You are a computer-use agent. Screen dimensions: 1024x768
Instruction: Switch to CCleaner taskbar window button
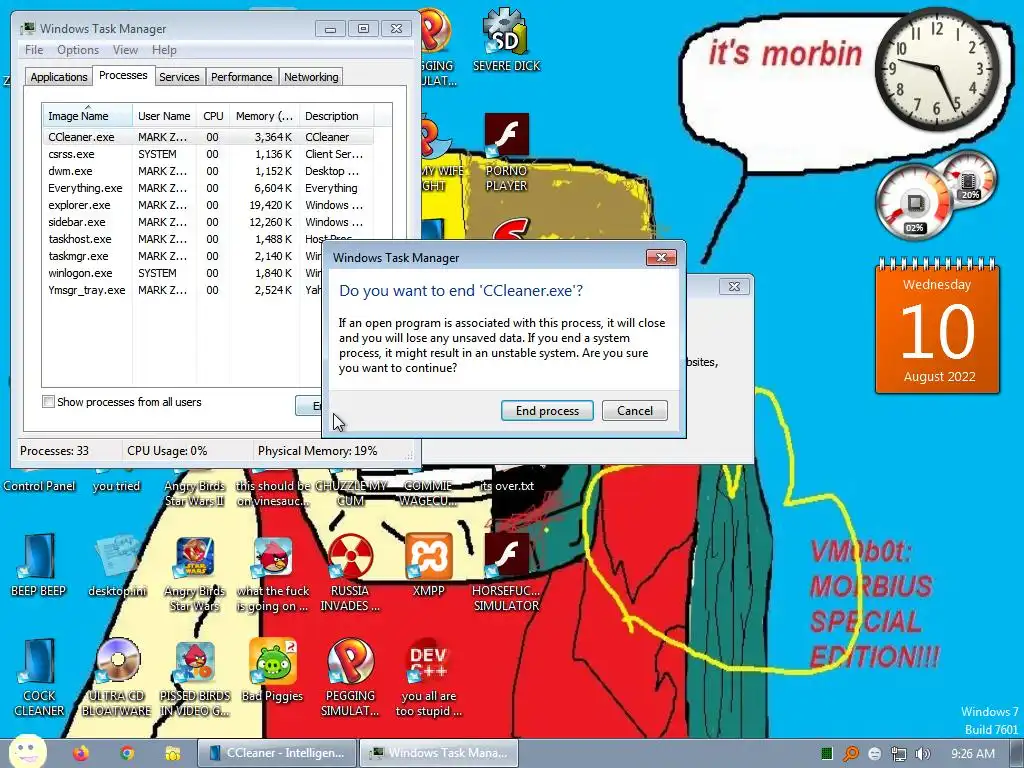277,753
